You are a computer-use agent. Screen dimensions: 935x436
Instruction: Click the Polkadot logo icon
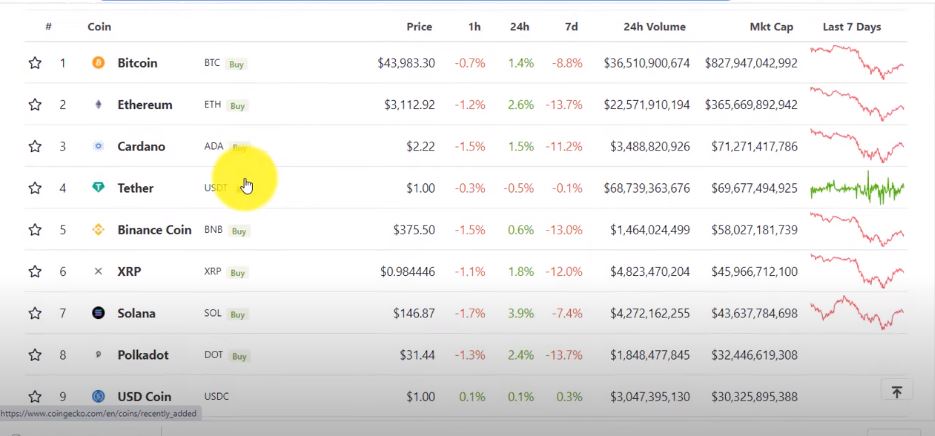98,355
